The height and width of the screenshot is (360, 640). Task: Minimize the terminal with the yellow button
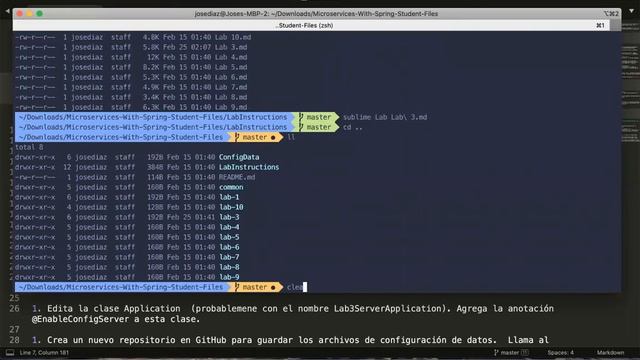(29, 13)
